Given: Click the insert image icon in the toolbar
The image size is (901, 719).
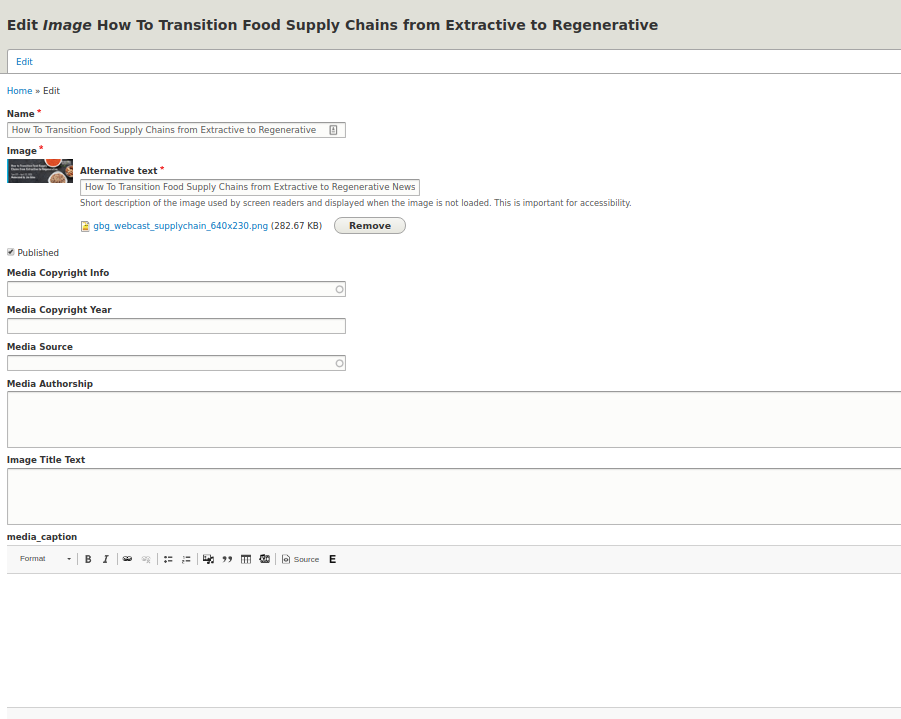Looking at the screenshot, I should (208, 558).
